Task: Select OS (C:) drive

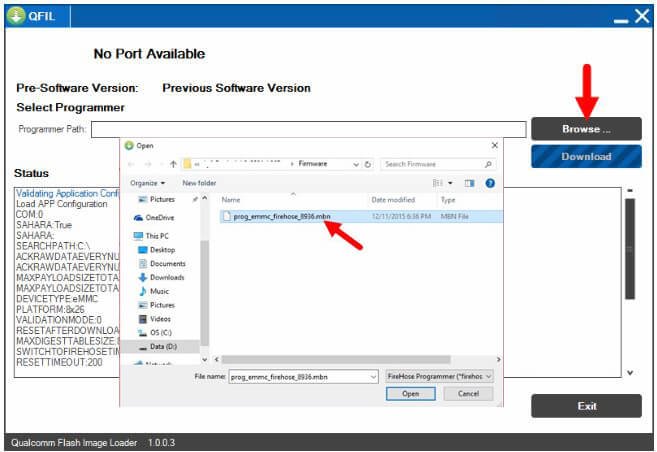Action: coord(155,333)
